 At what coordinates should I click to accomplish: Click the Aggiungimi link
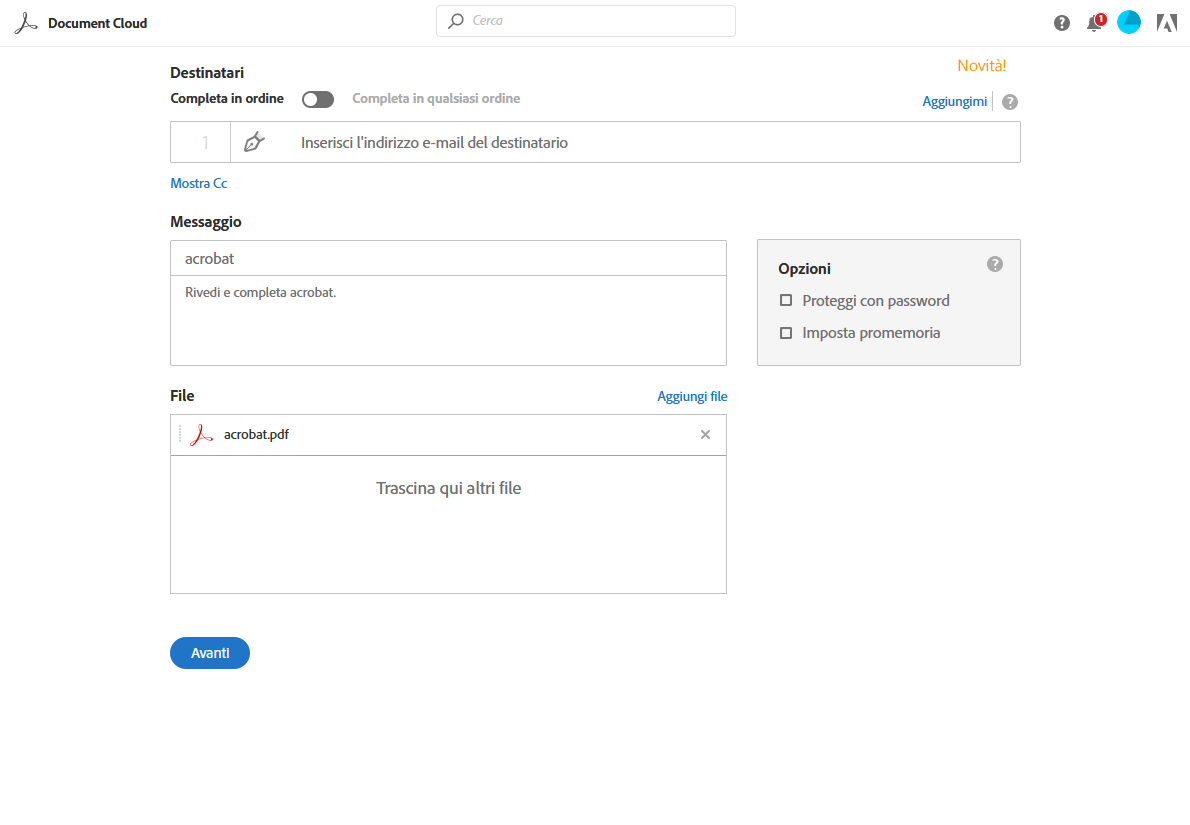[x=954, y=101]
